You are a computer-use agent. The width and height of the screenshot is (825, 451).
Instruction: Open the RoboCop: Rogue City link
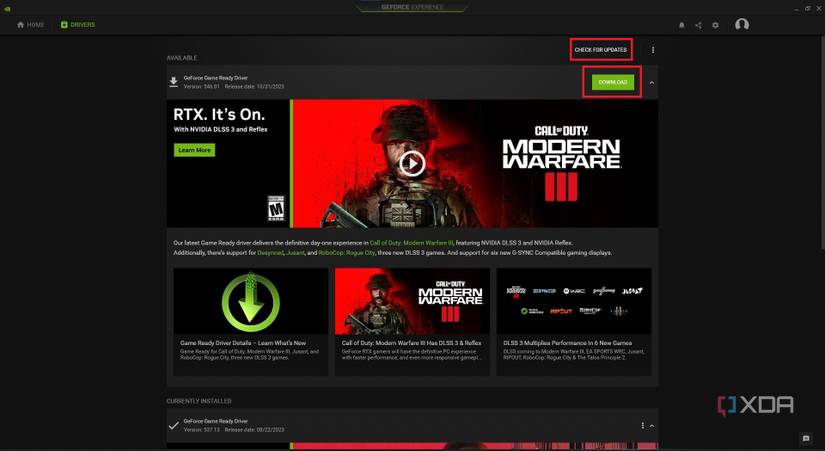(346, 253)
